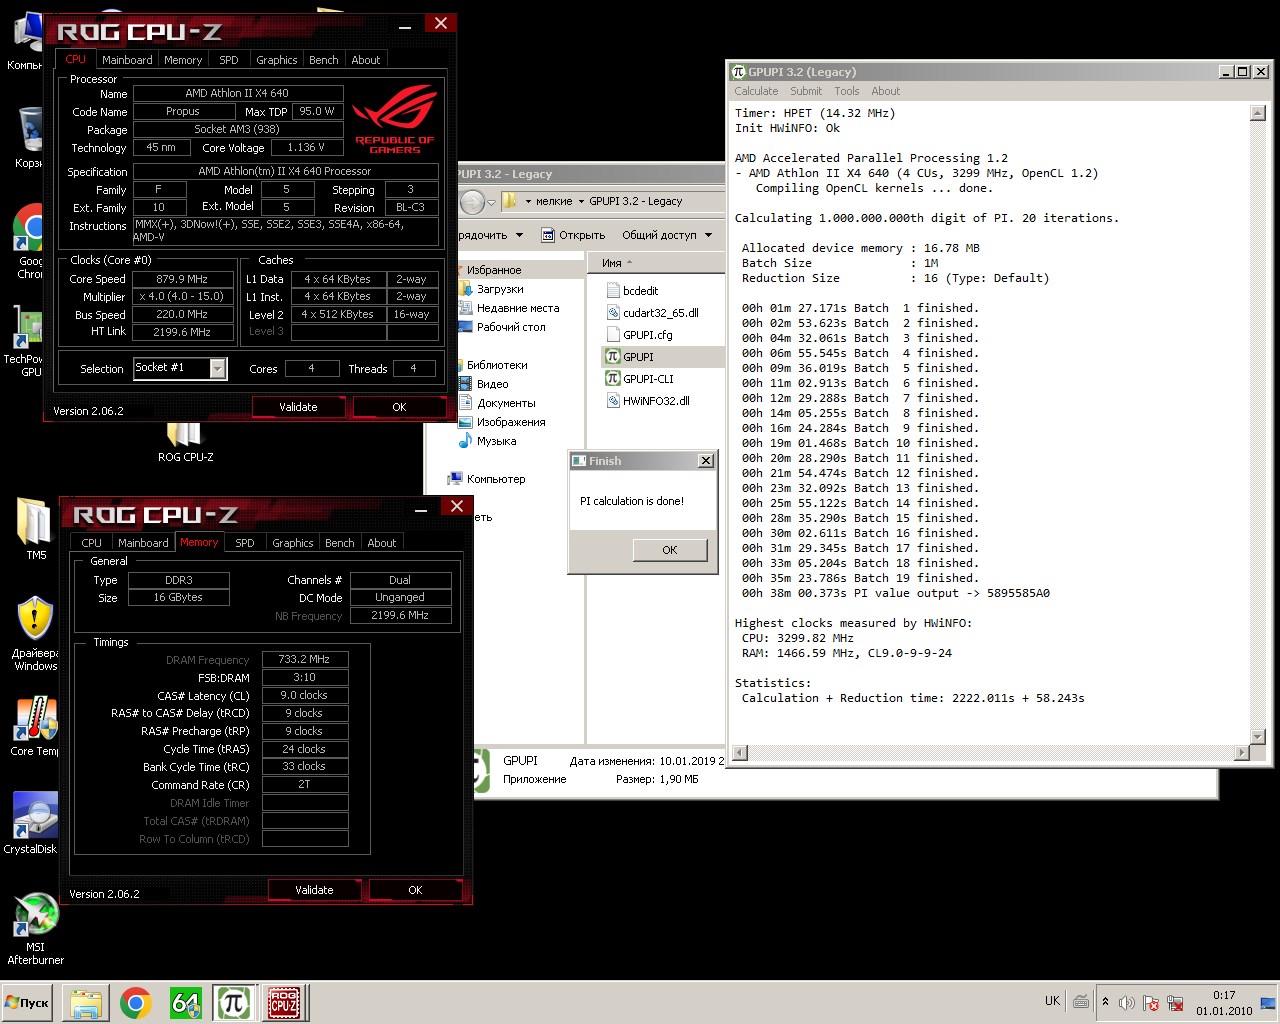This screenshot has width=1280, height=1024.
Task: Select the HWiNFO32.dll file
Action: coord(647,401)
